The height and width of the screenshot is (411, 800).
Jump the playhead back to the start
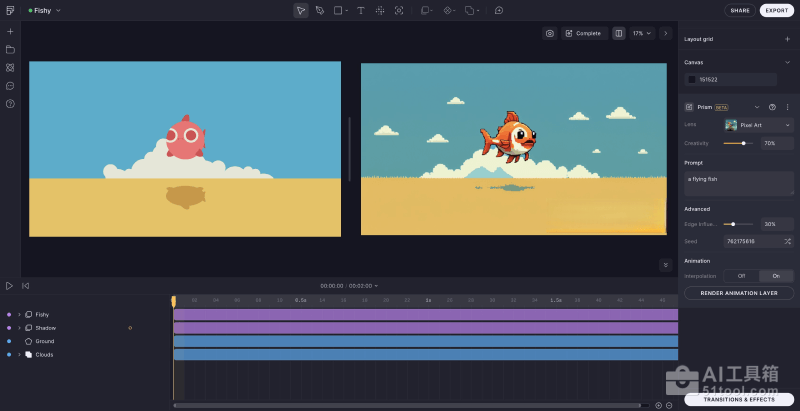tap(25, 286)
